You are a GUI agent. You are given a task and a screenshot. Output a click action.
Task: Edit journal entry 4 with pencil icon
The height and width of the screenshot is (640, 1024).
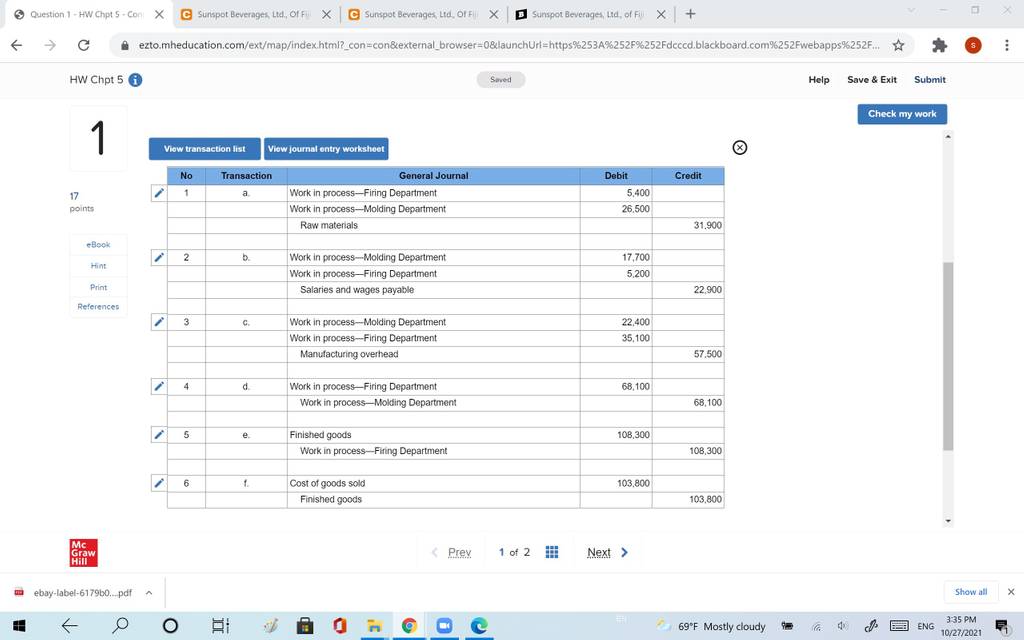point(159,386)
